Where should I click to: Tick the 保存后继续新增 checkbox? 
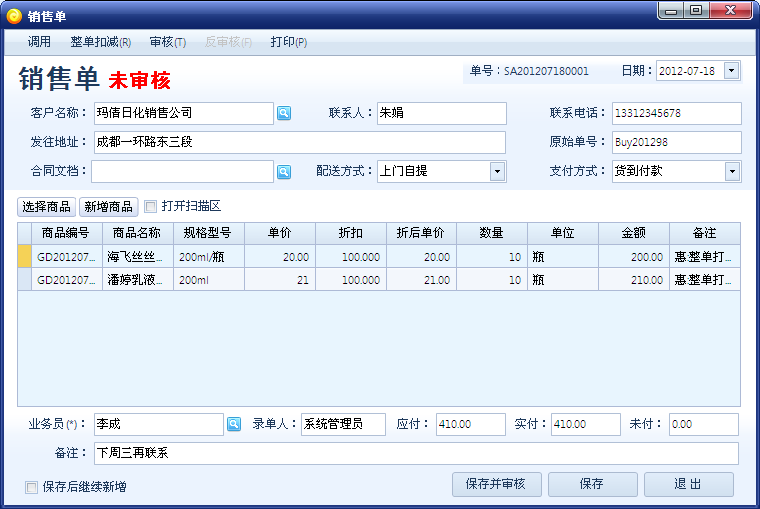(32, 487)
